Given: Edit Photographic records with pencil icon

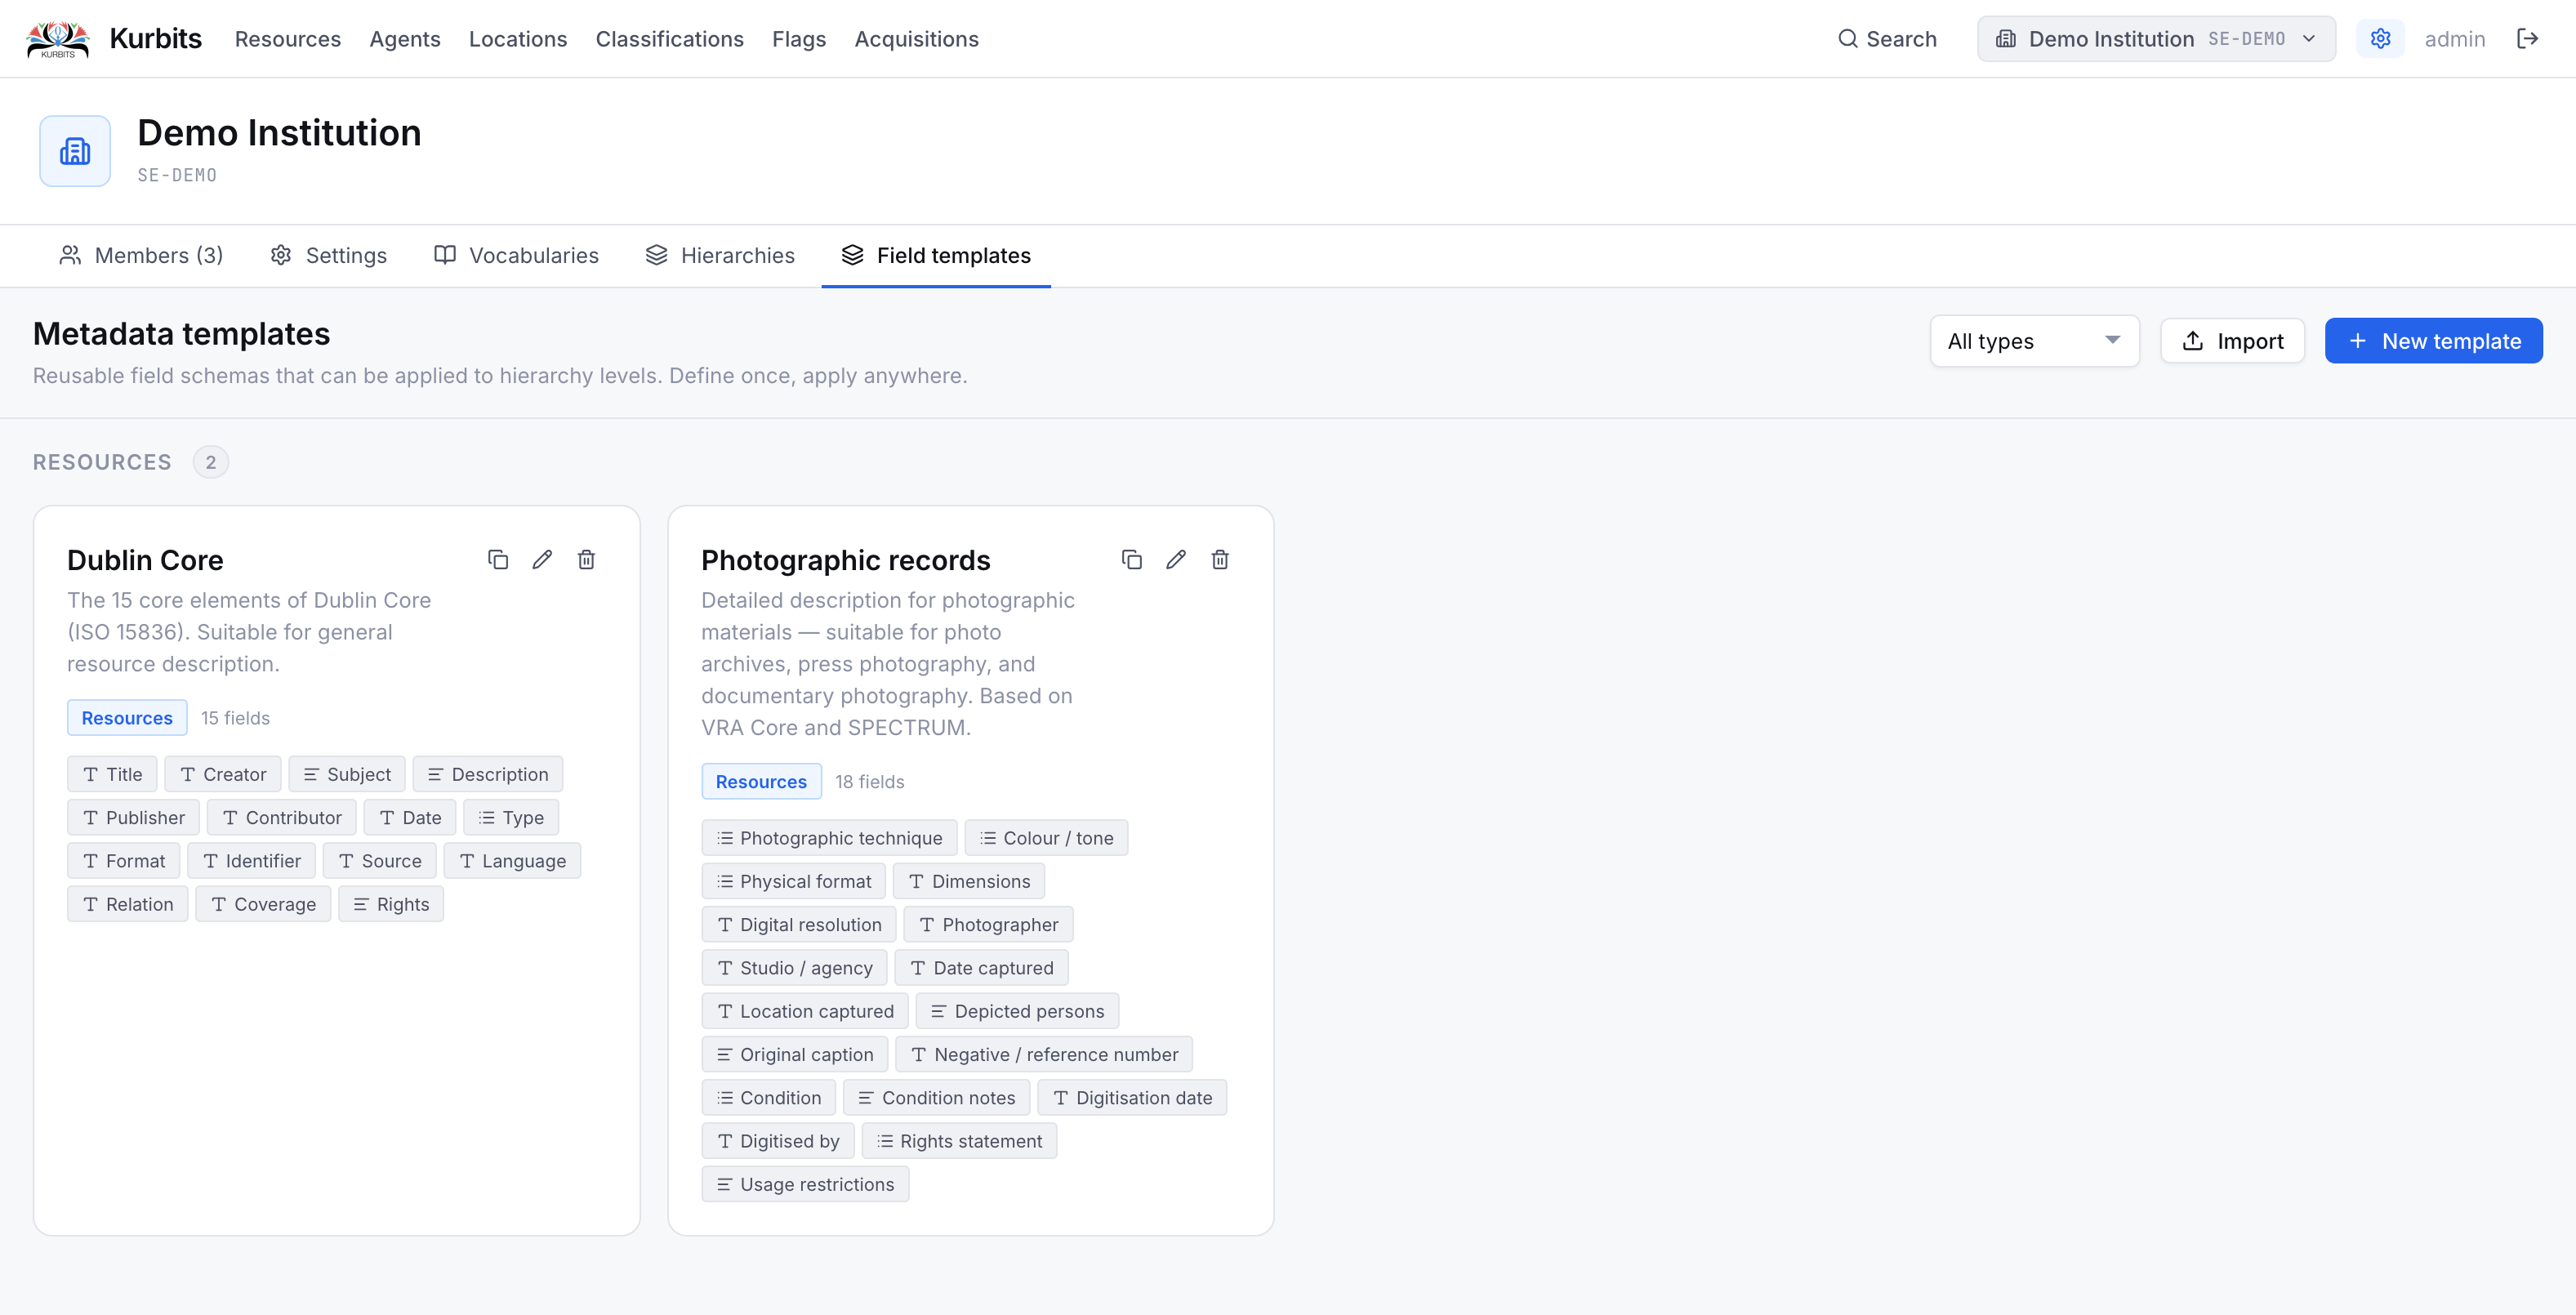Looking at the screenshot, I should click(1176, 560).
